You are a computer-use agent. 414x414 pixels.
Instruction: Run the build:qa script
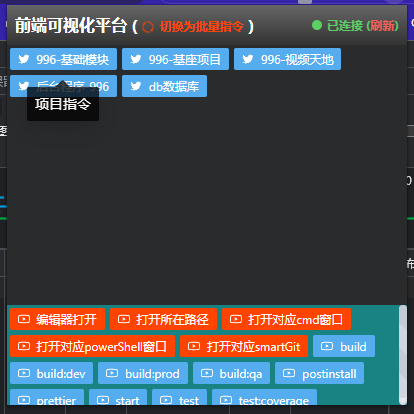[x=231, y=373]
